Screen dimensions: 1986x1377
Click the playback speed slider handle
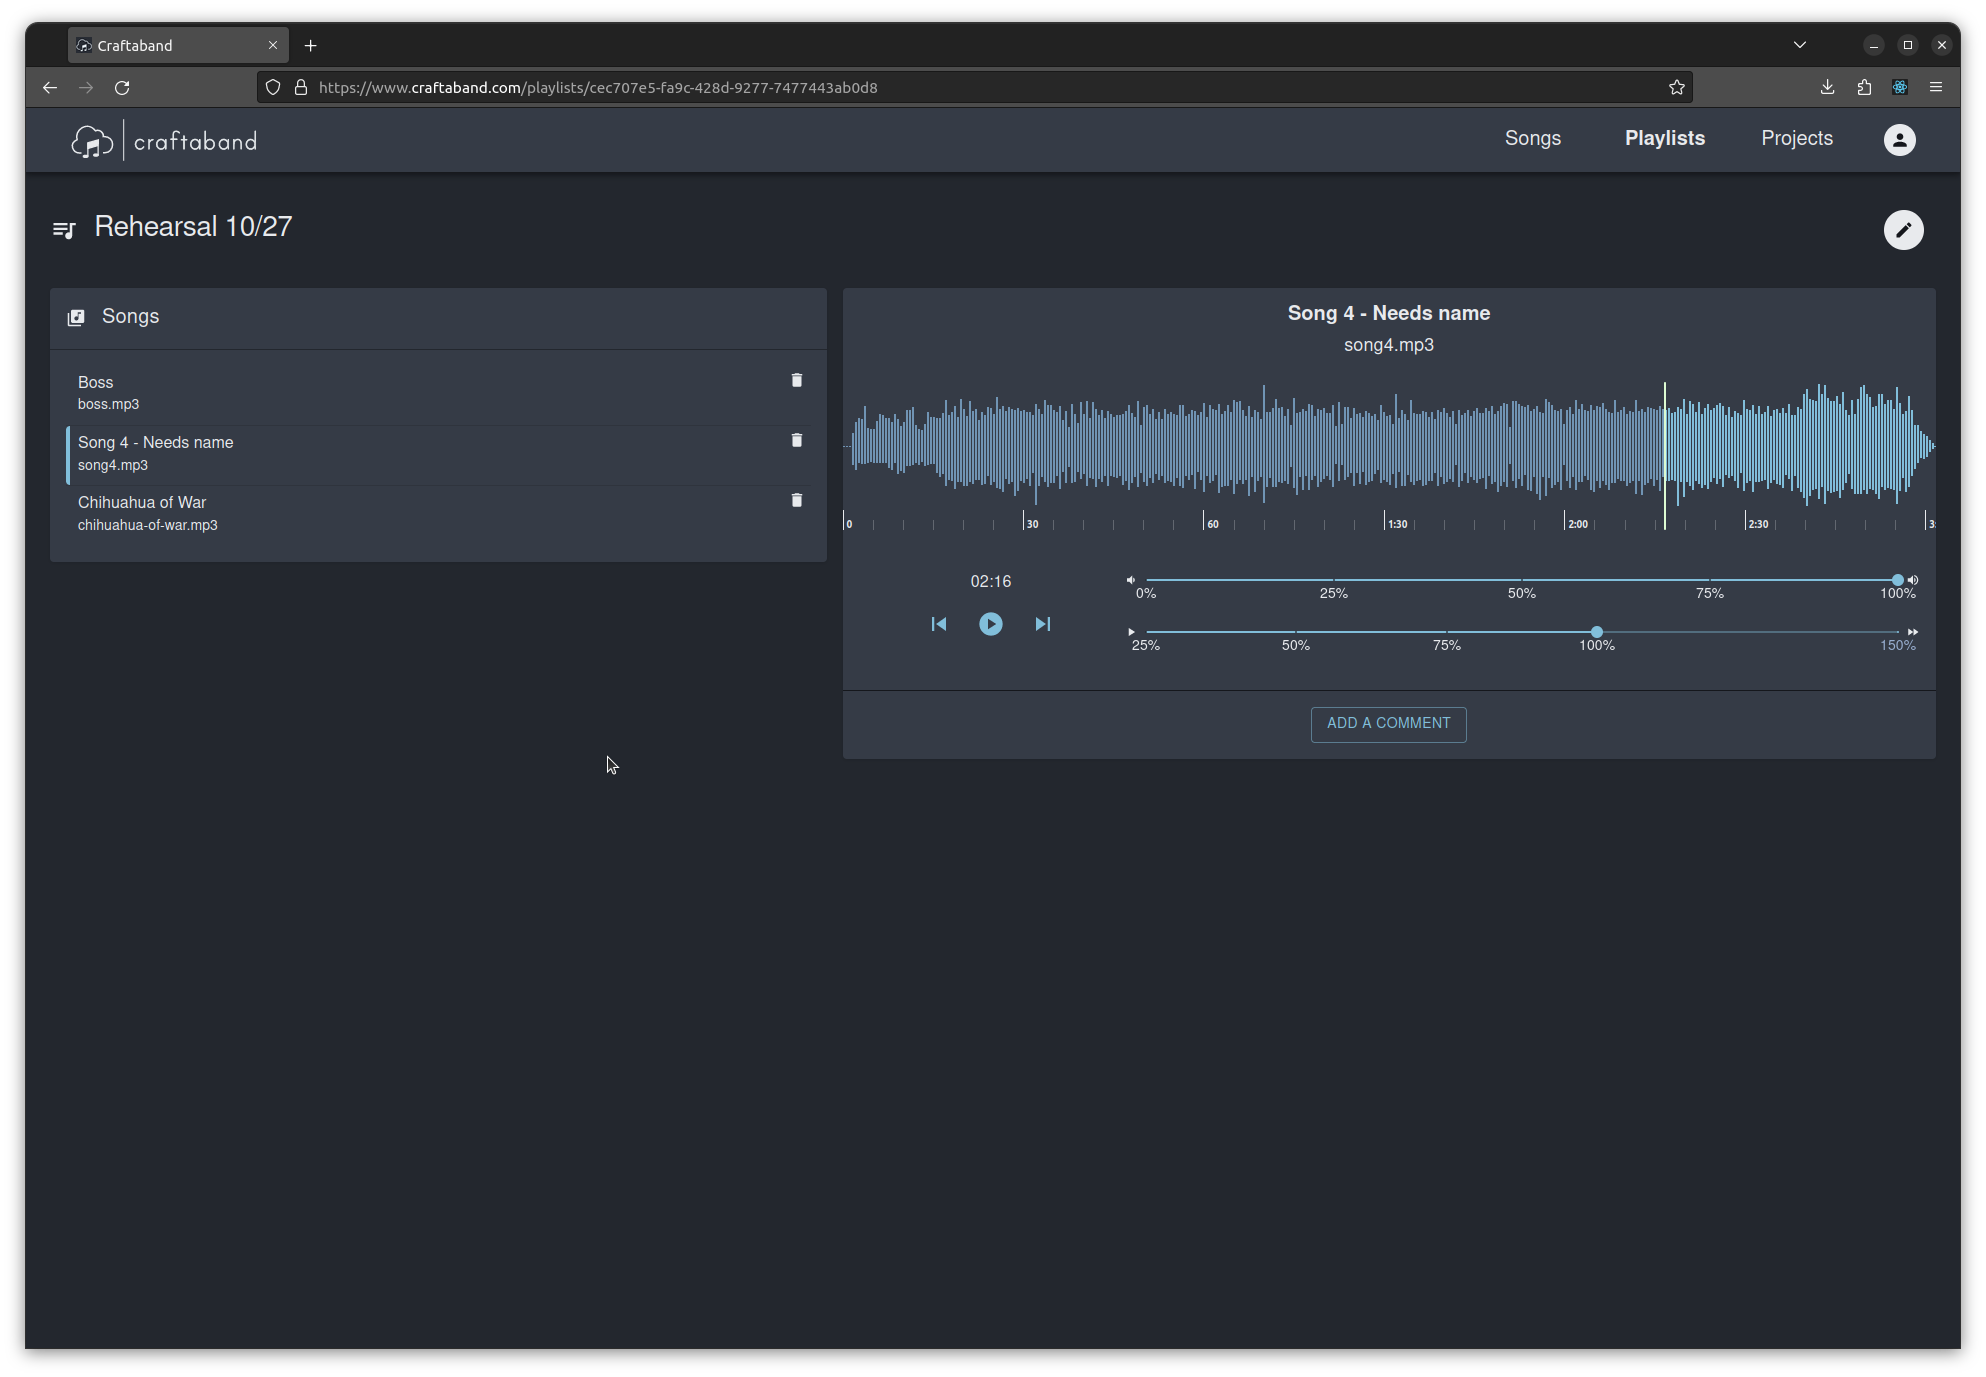point(1597,632)
